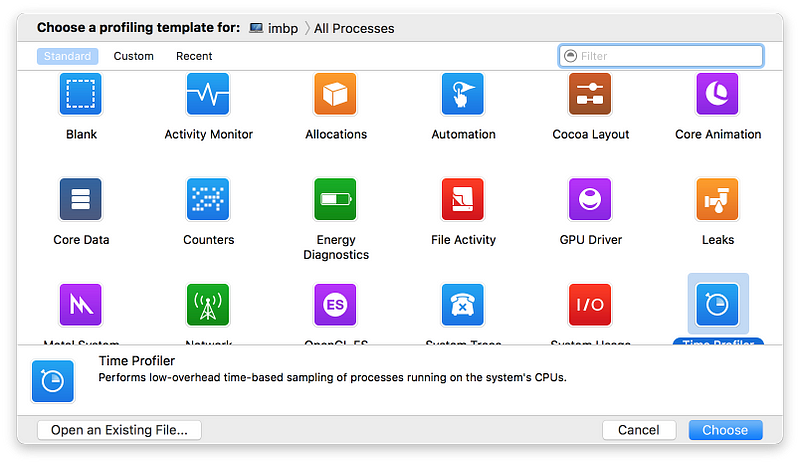The image size is (800, 465).
Task: Click the Energy Diagnostics label
Action: [x=336, y=247]
